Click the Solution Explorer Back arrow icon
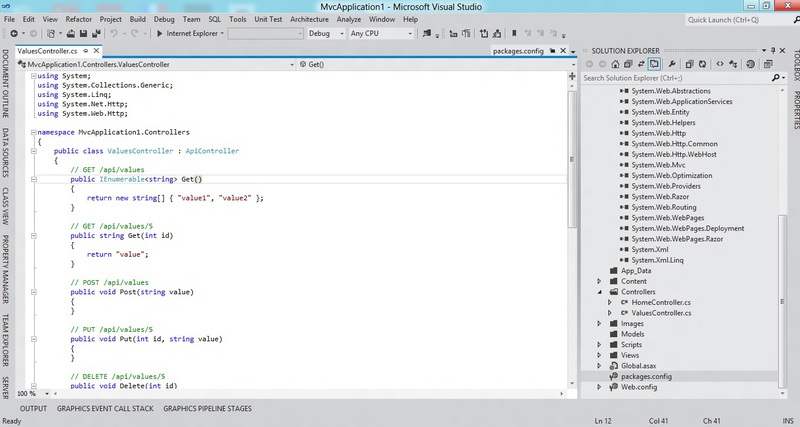The height and width of the screenshot is (427, 800). click(x=590, y=64)
